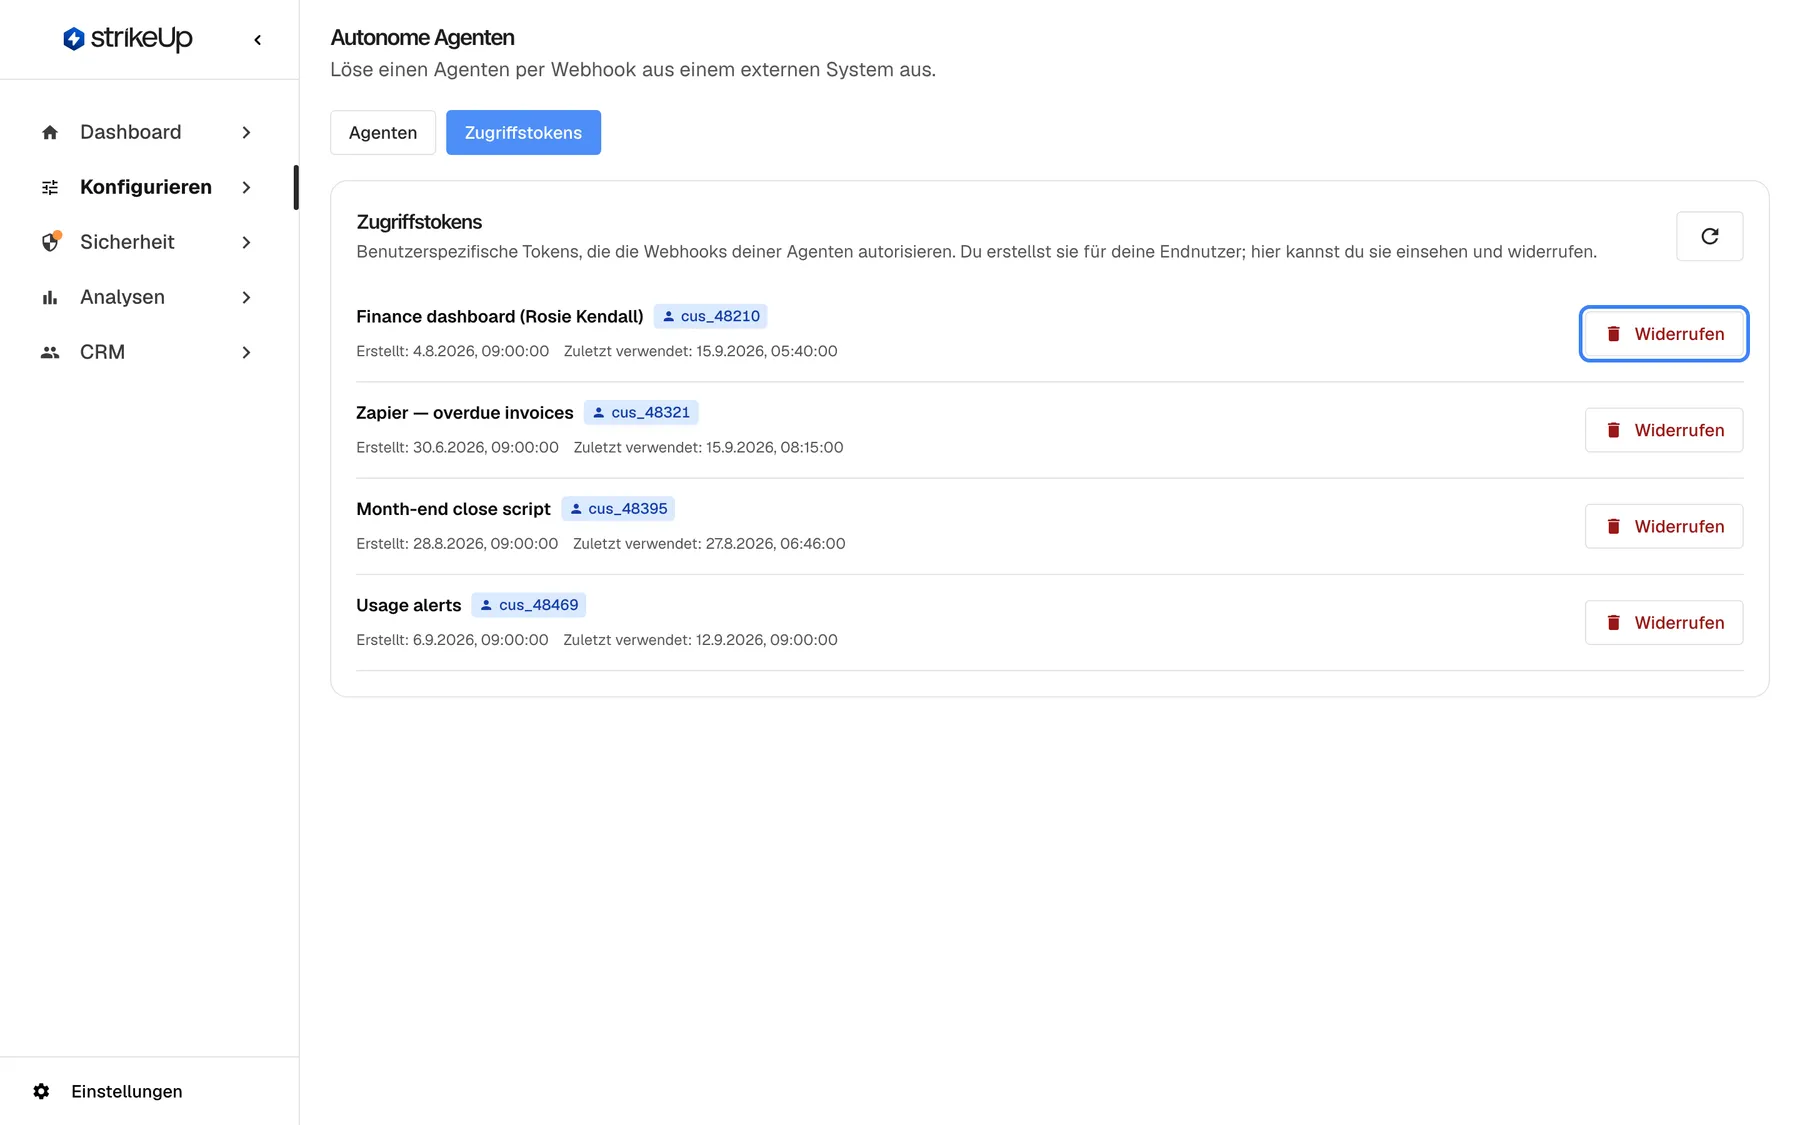1800x1125 pixels.
Task: Click Widerrufen label for Usage alerts token
Action: [x=1679, y=622]
